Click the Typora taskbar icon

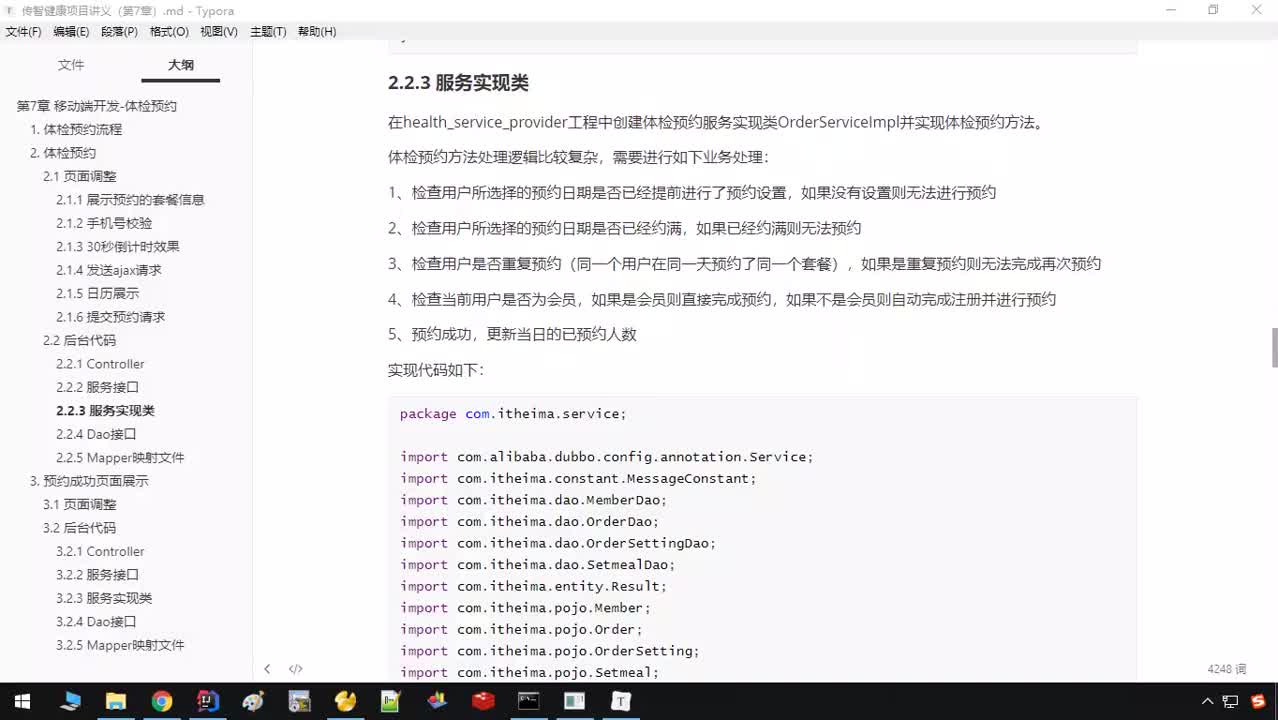[x=621, y=701]
